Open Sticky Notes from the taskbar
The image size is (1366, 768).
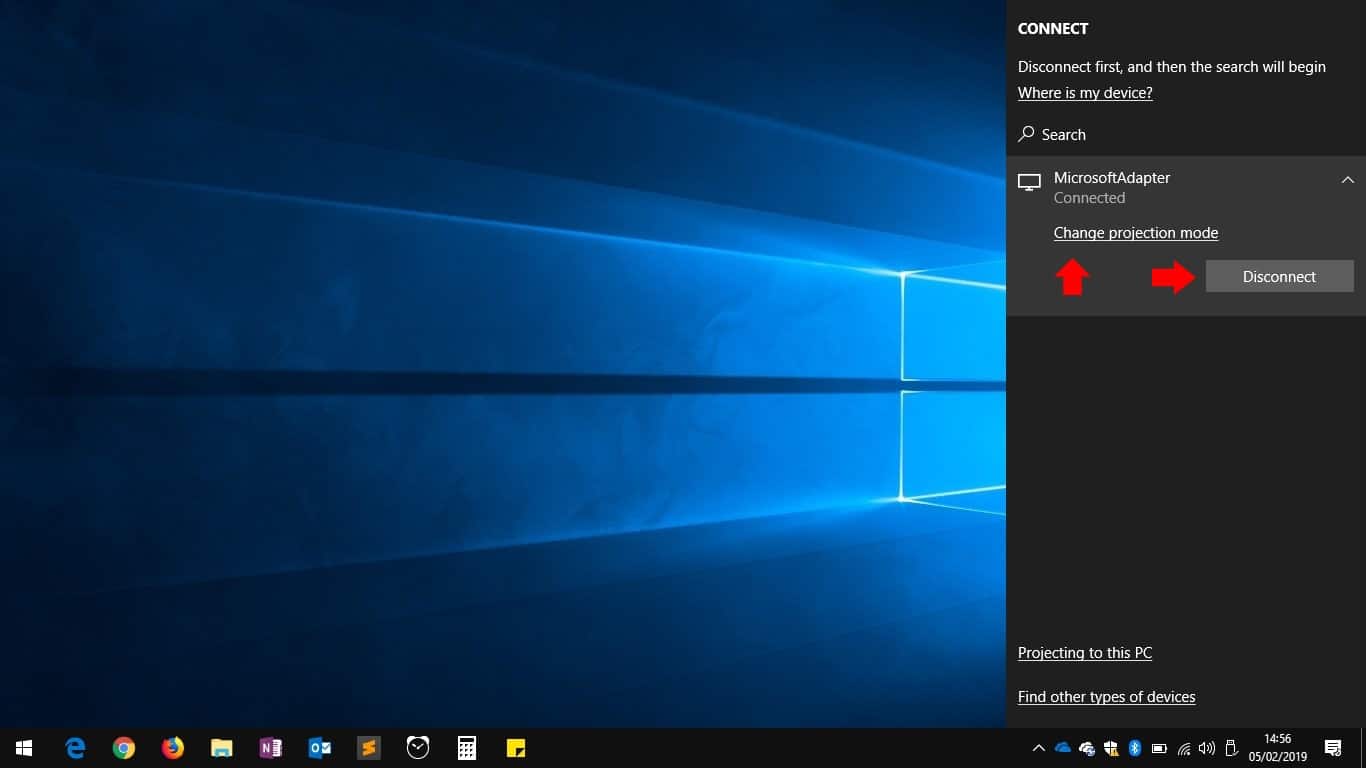coord(516,748)
